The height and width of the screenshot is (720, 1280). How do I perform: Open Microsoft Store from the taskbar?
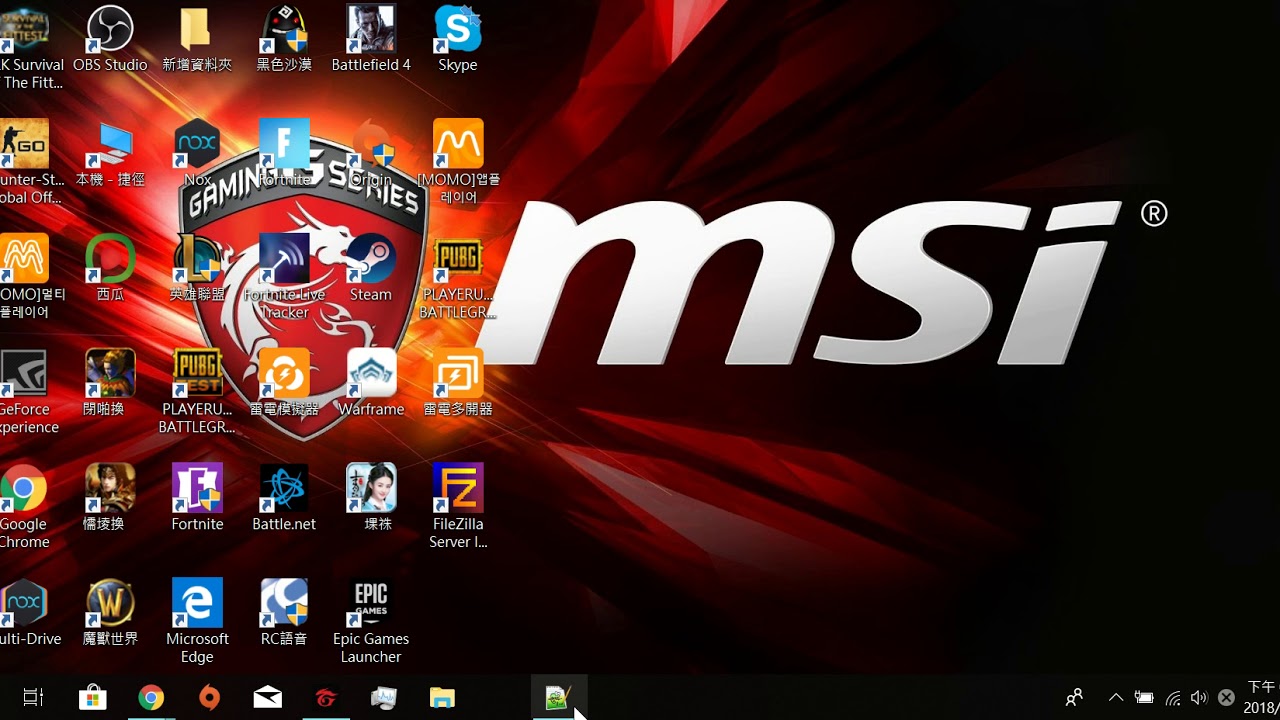pos(93,698)
